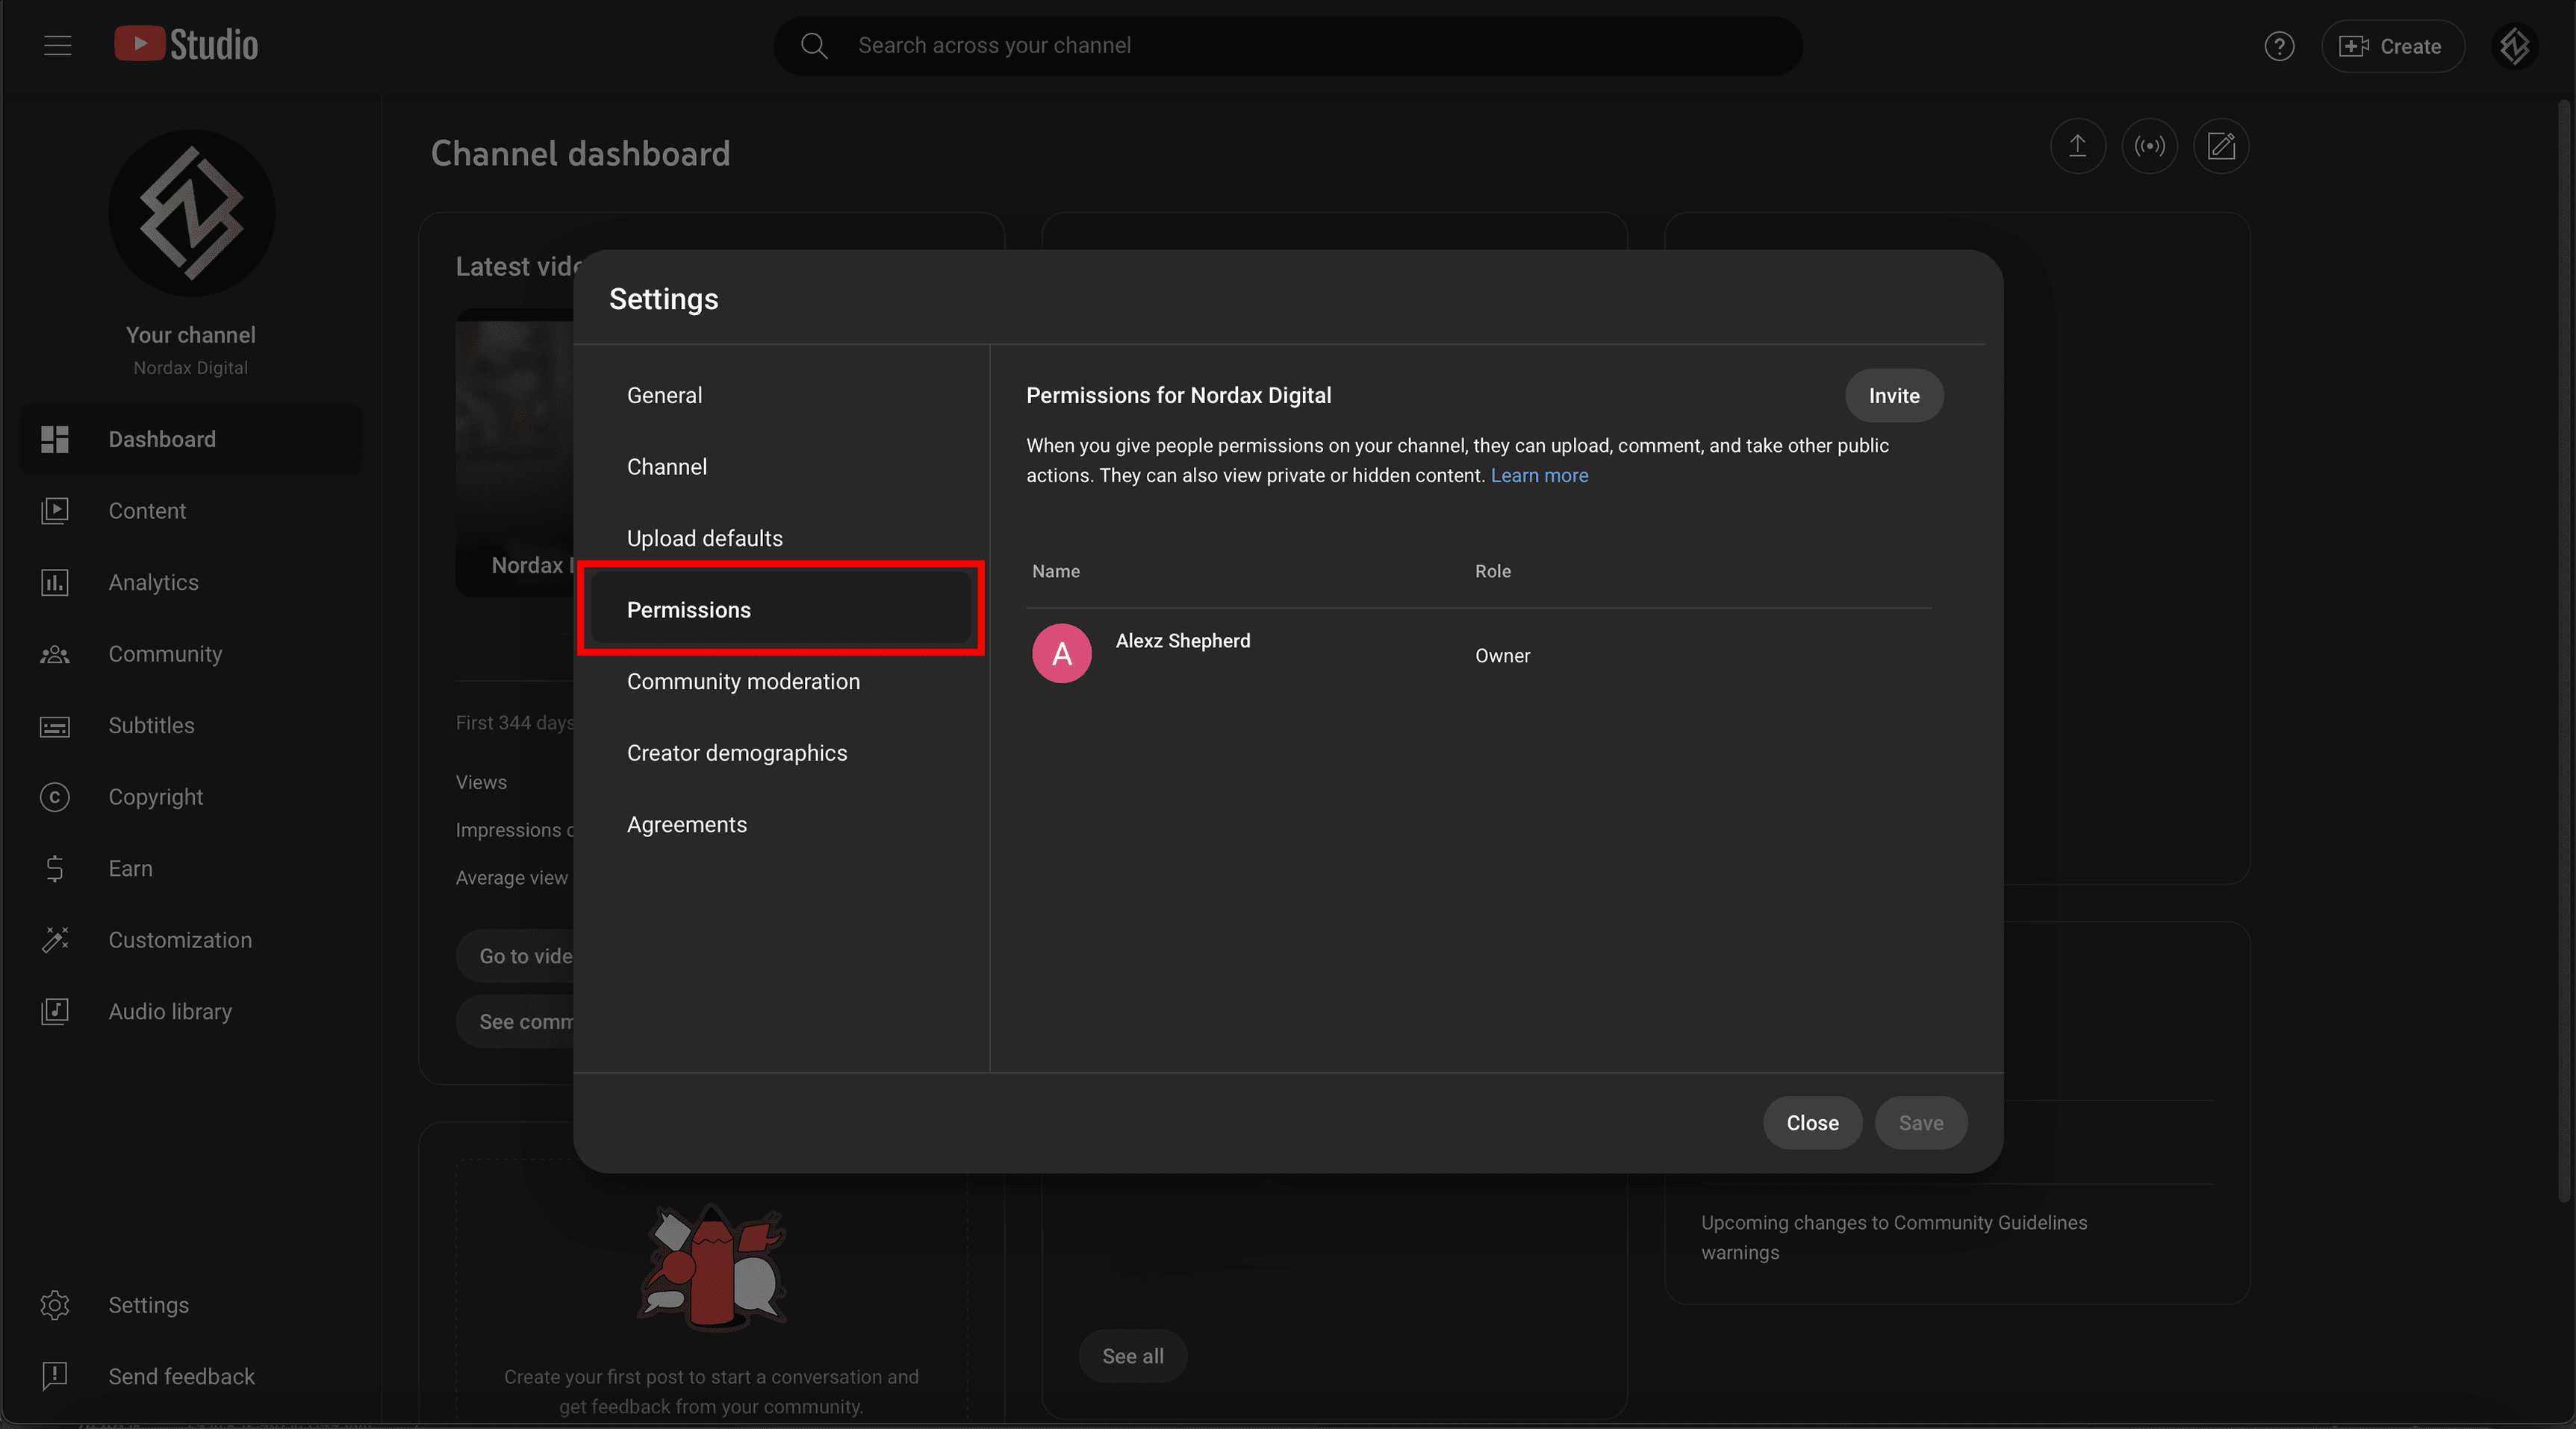Screen dimensions: 2576x1429
Task: Click the channel search input field
Action: (1290, 45)
